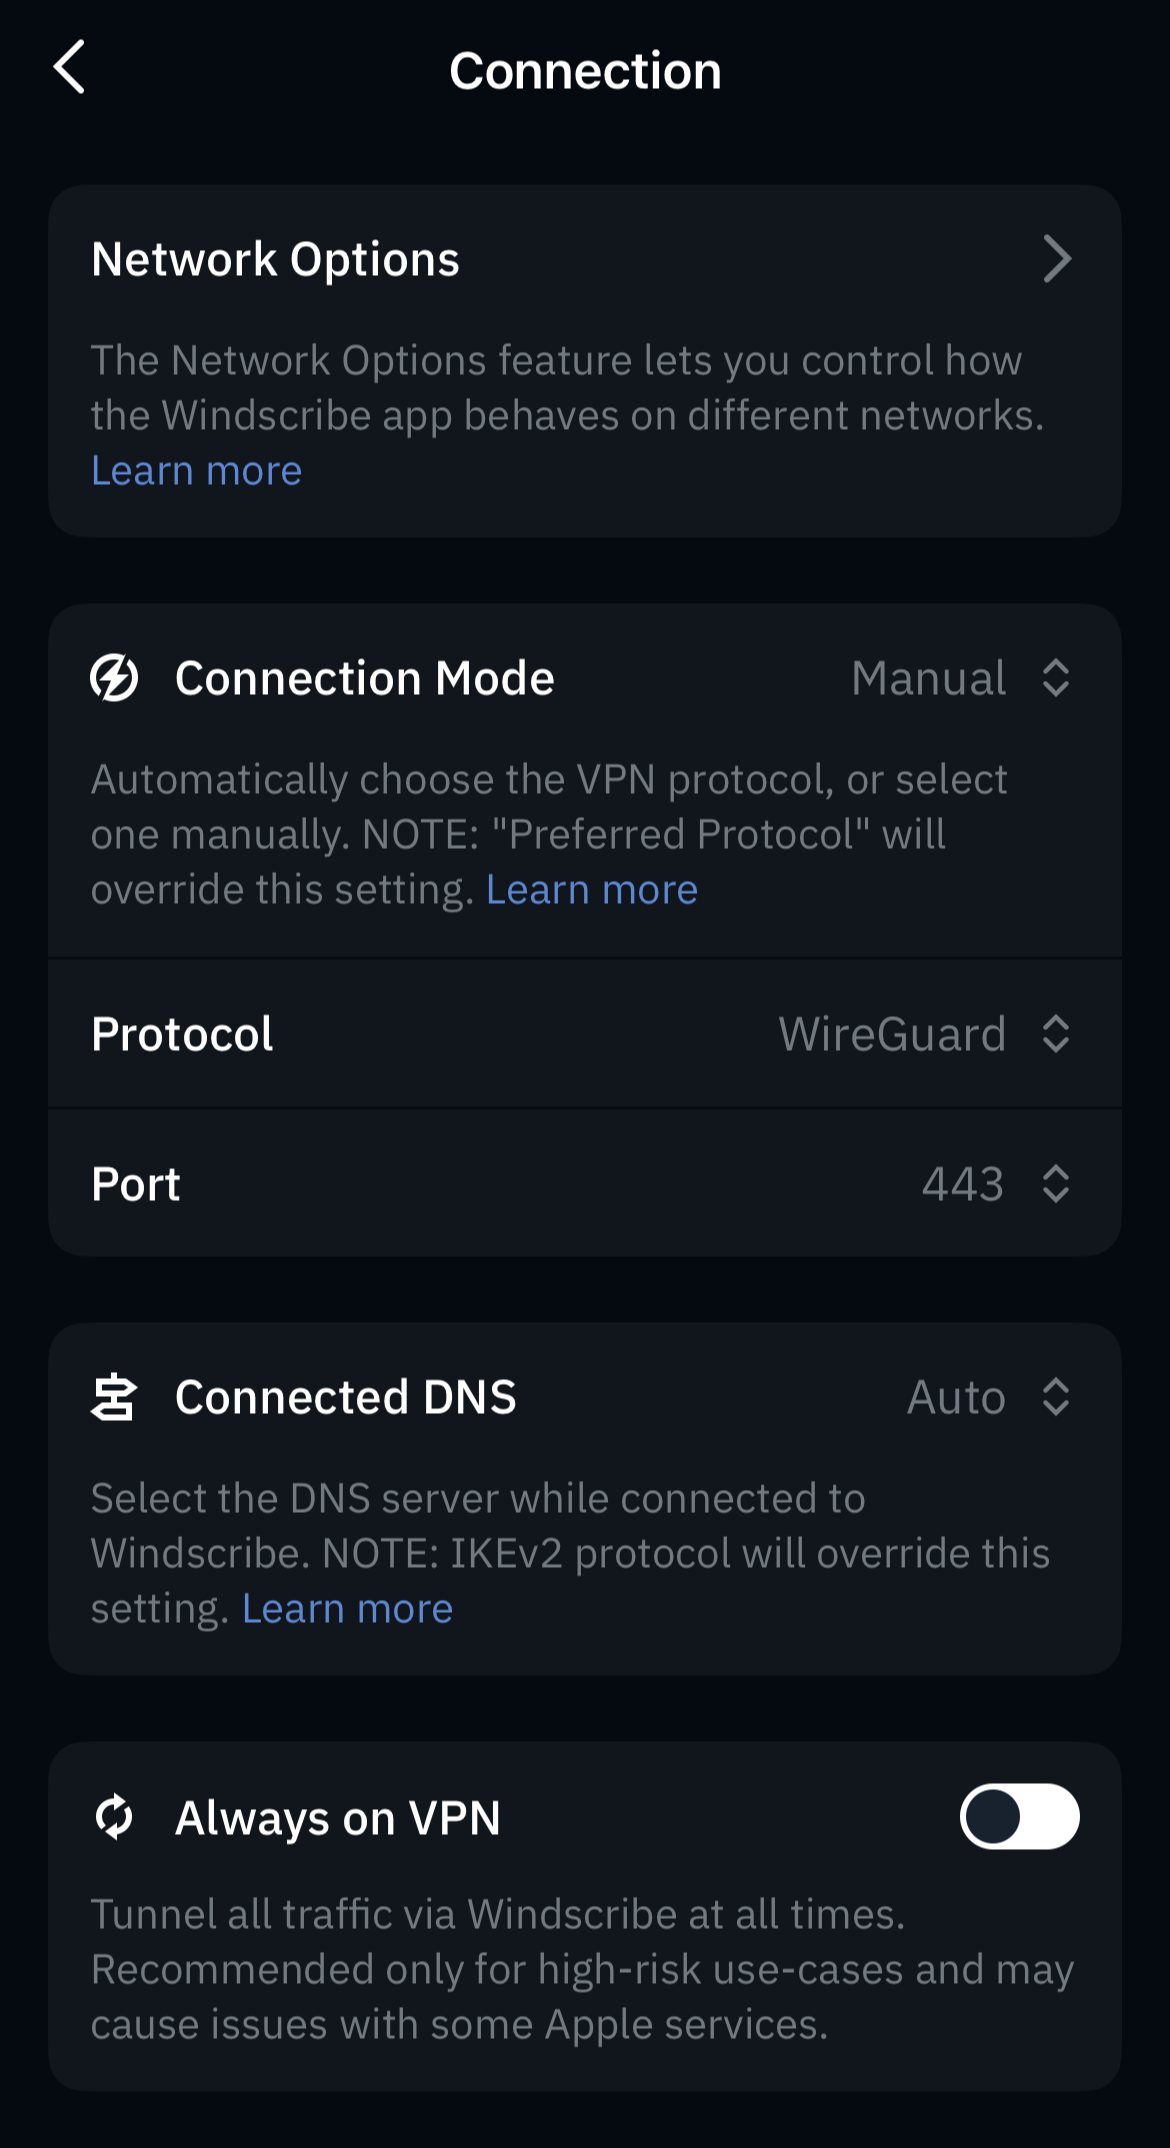This screenshot has width=1170, height=2148.
Task: Select the Port row label
Action: (x=135, y=1184)
